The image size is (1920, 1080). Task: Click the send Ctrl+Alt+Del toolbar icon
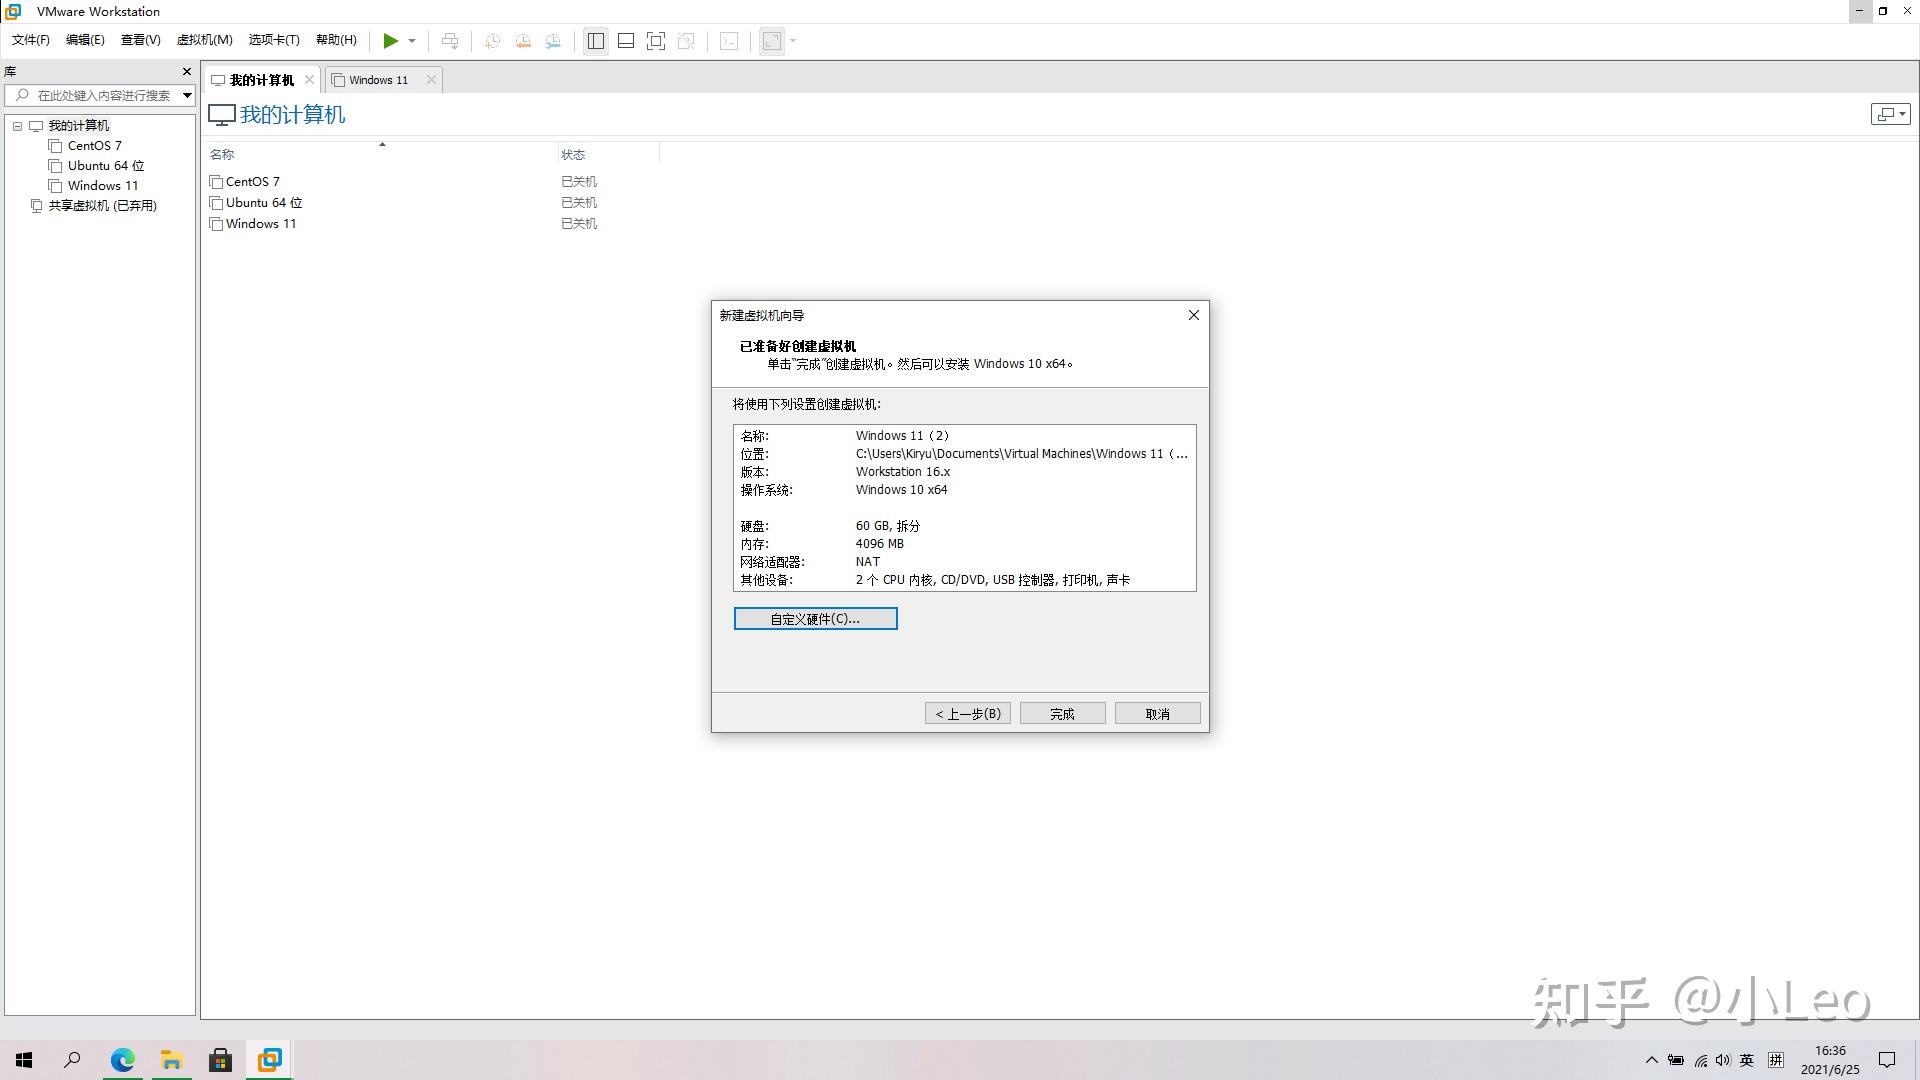(x=450, y=41)
